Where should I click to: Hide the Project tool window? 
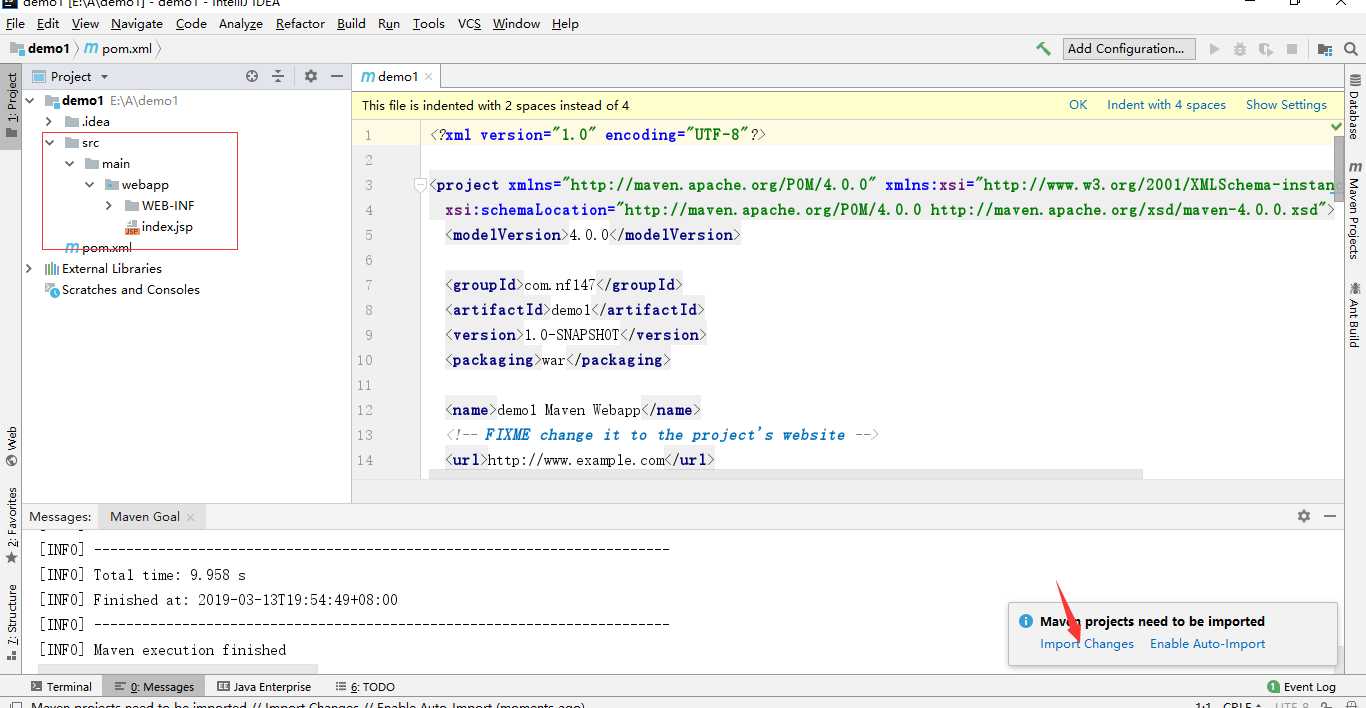coord(337,76)
